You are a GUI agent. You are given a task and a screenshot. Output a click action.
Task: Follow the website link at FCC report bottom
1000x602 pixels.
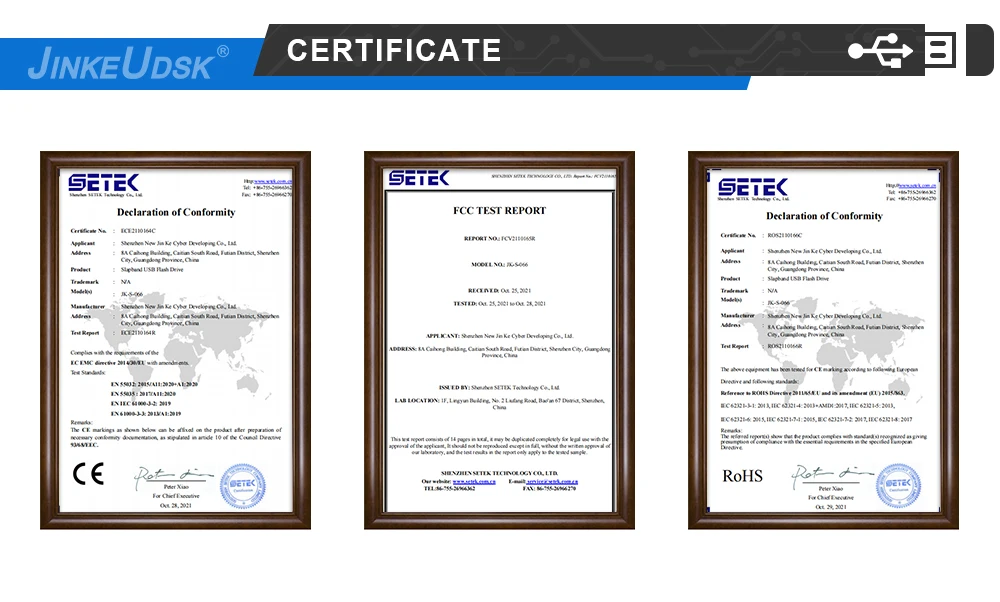(474, 481)
